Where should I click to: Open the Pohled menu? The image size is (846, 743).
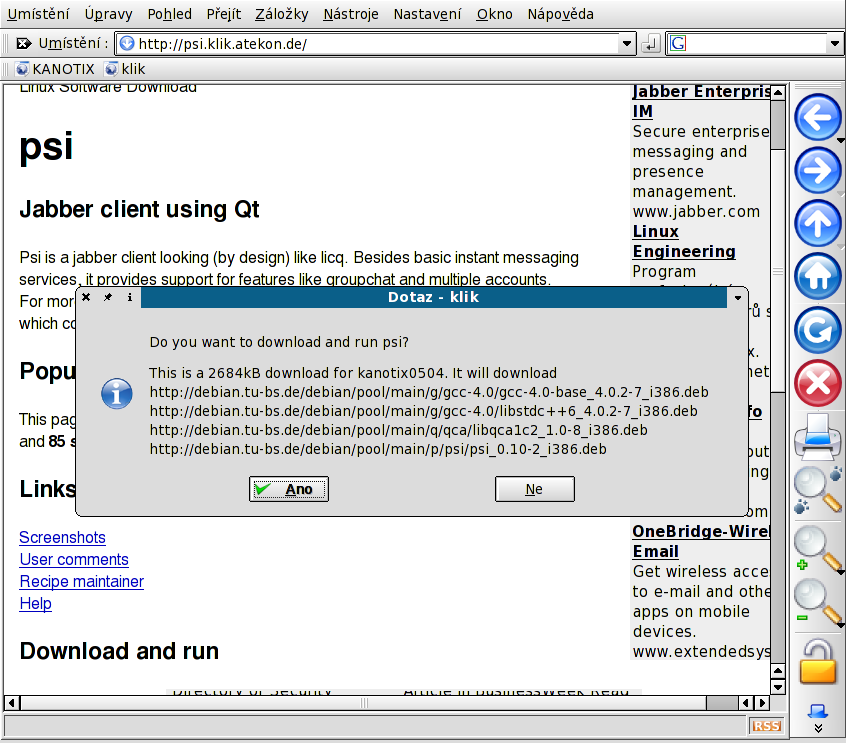pyautogui.click(x=169, y=14)
